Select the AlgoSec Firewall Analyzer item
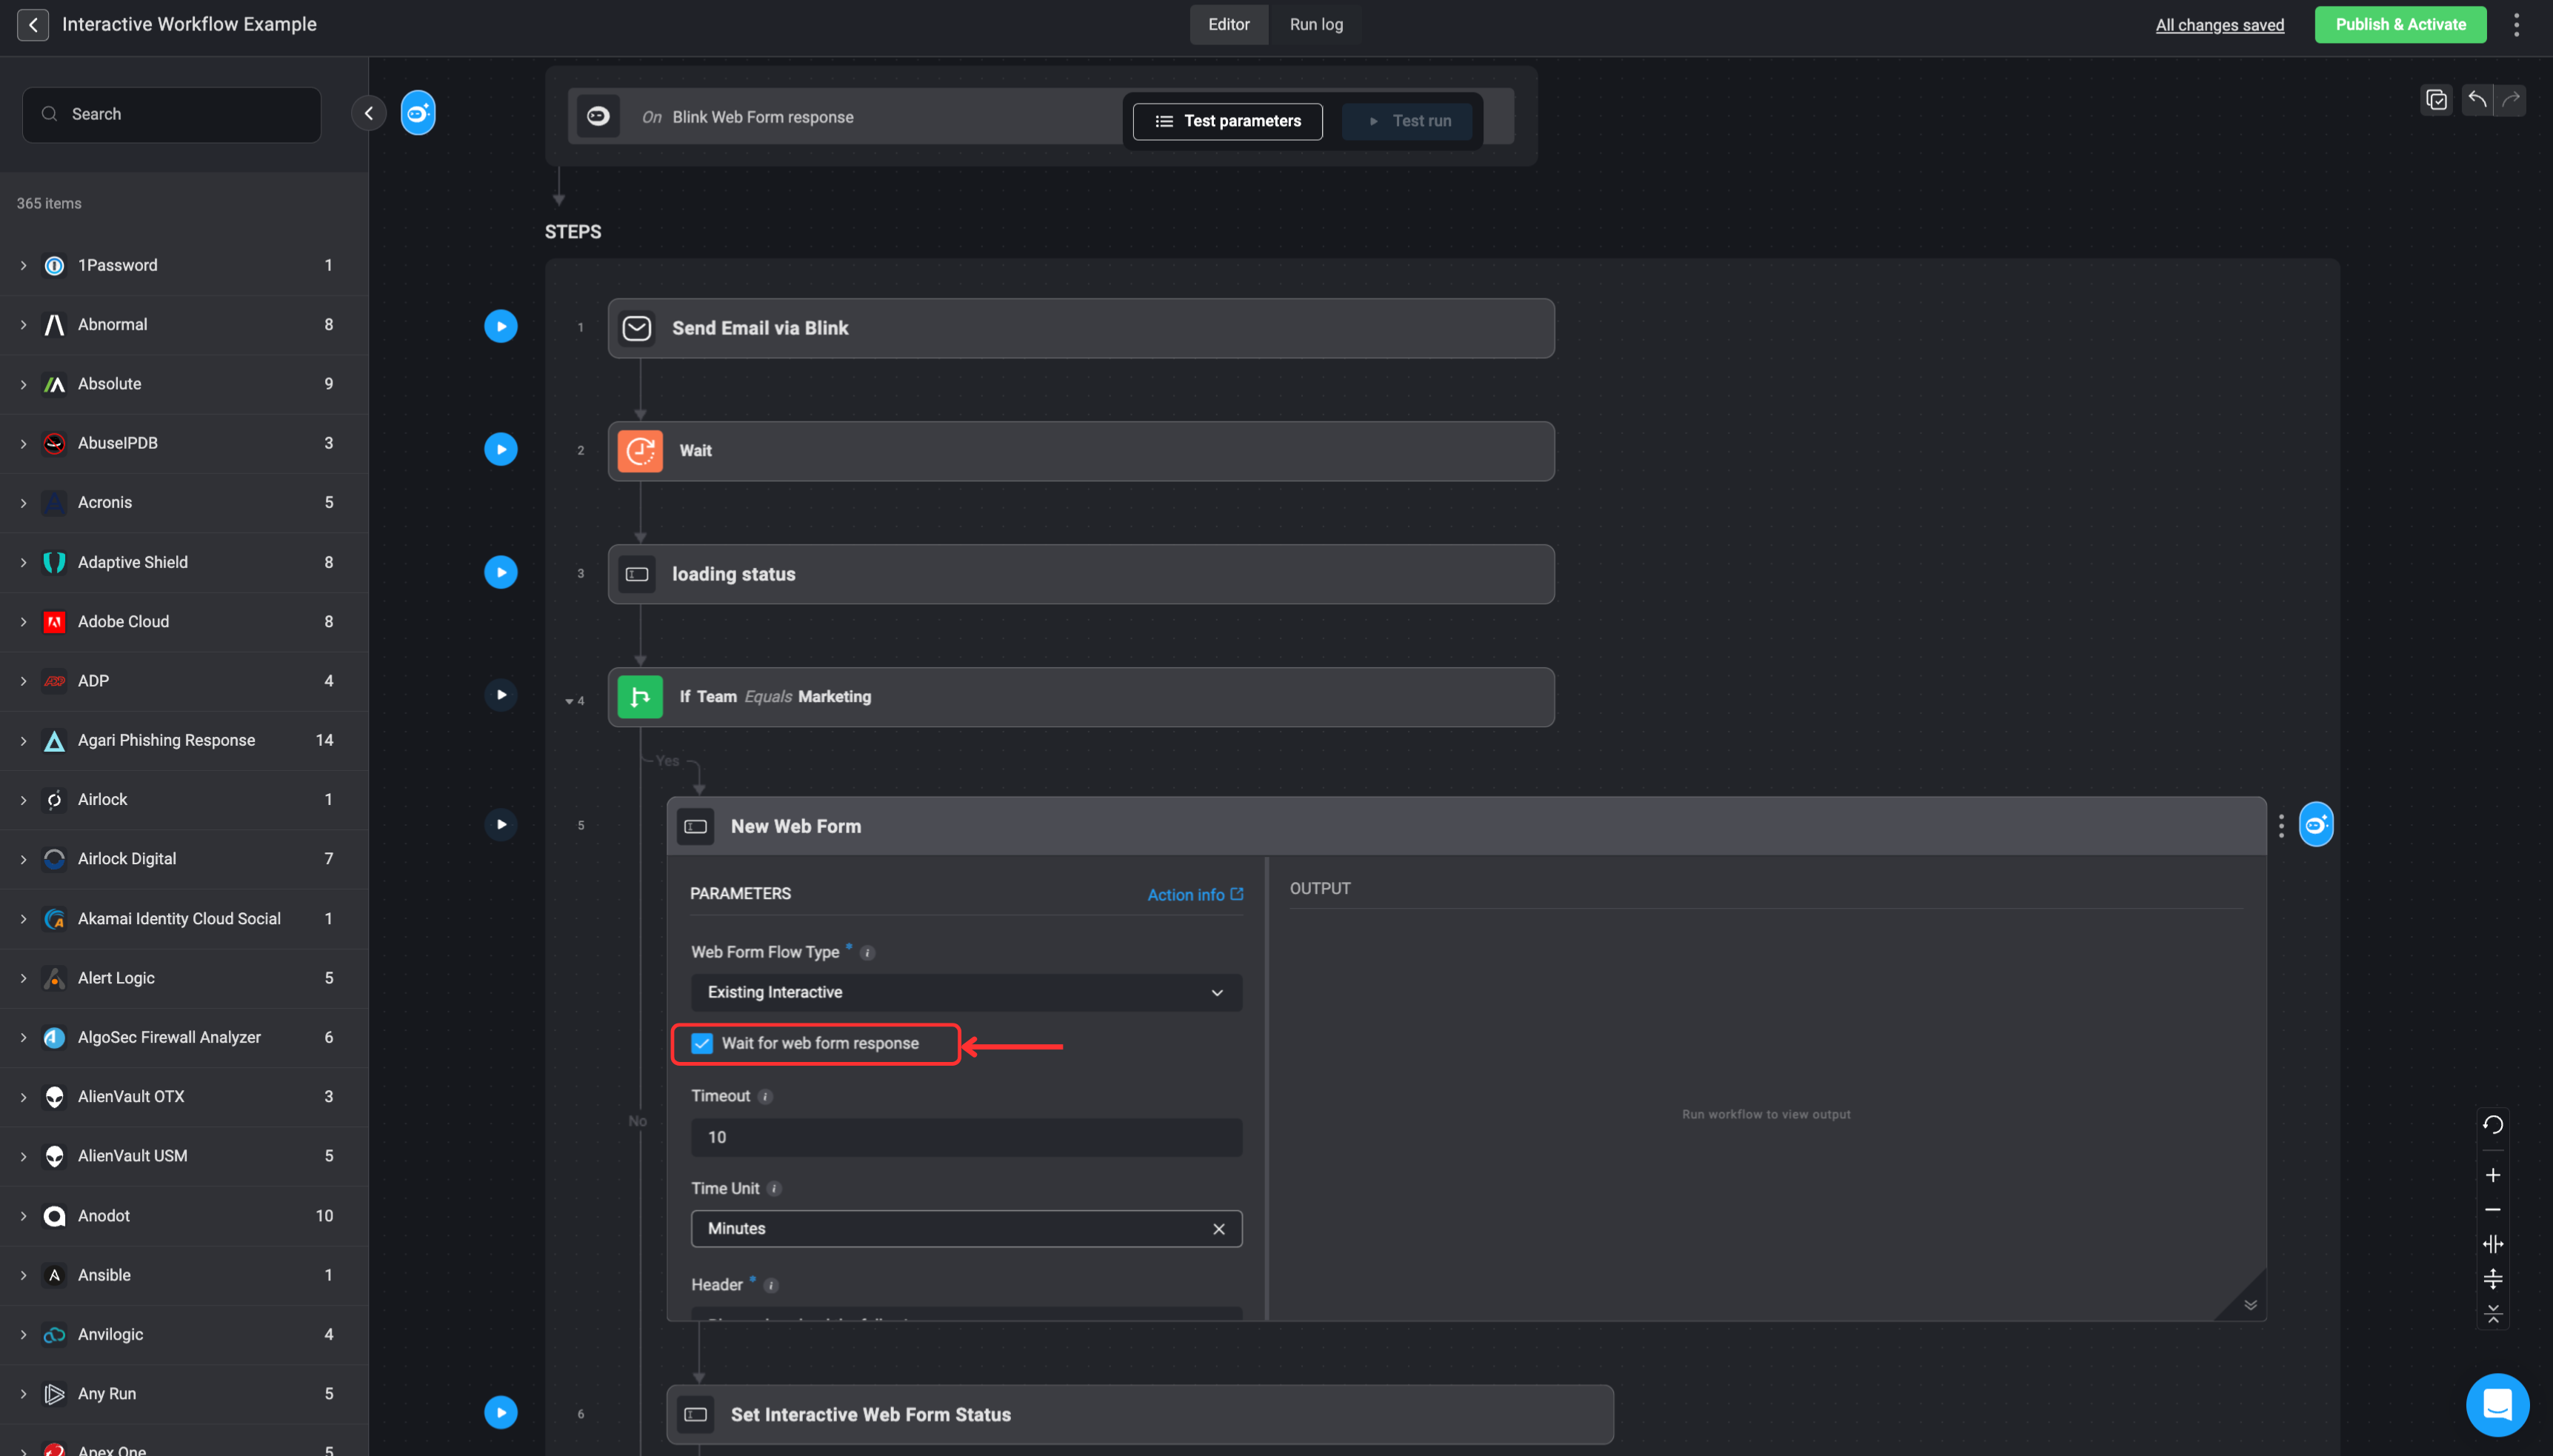Viewport: 2553px width, 1456px height. pyautogui.click(x=184, y=1037)
